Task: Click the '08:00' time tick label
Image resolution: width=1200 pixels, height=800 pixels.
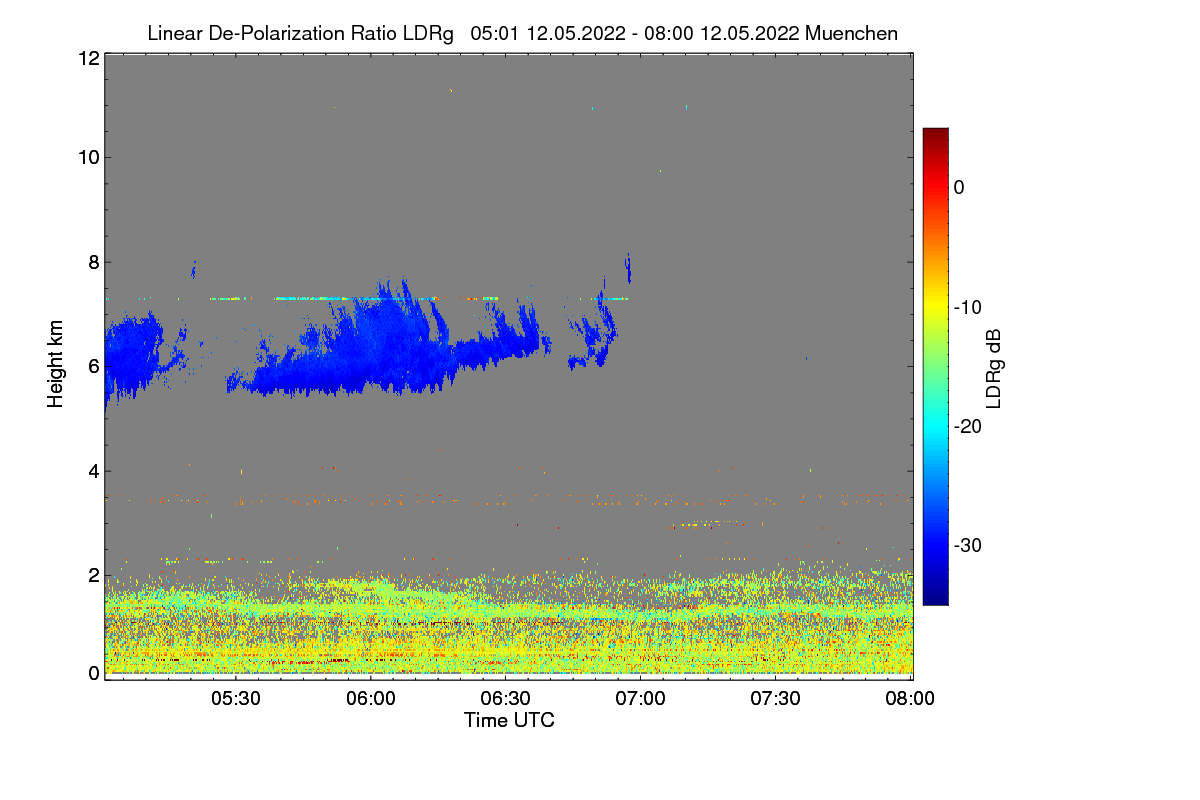Action: click(911, 699)
